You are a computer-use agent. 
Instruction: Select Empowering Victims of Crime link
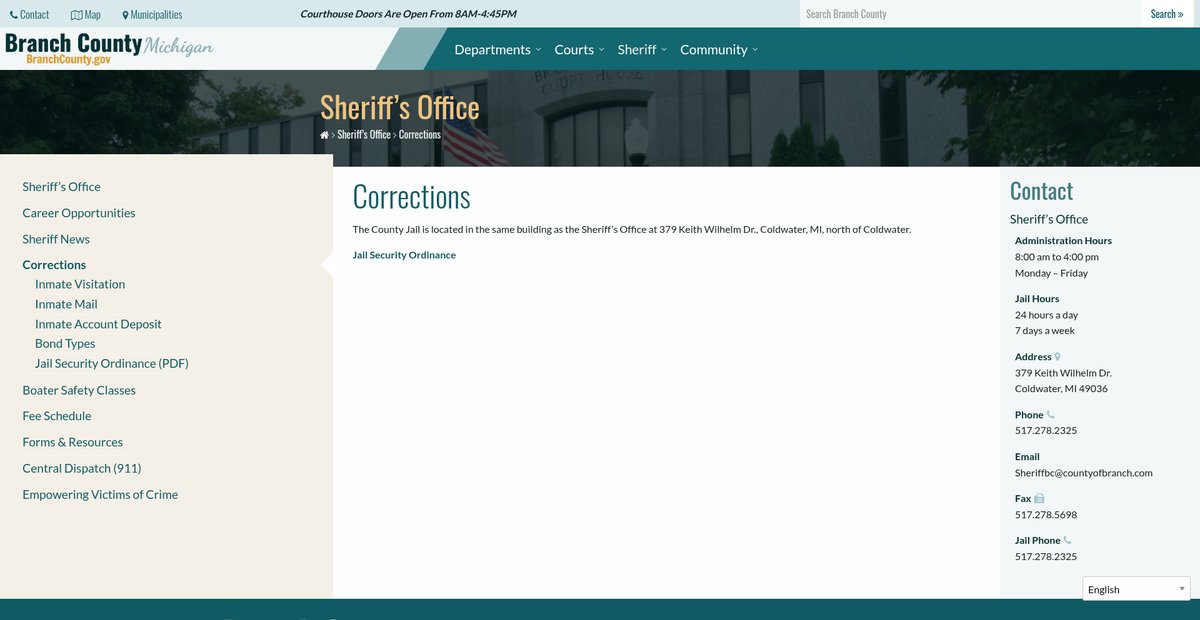point(100,494)
